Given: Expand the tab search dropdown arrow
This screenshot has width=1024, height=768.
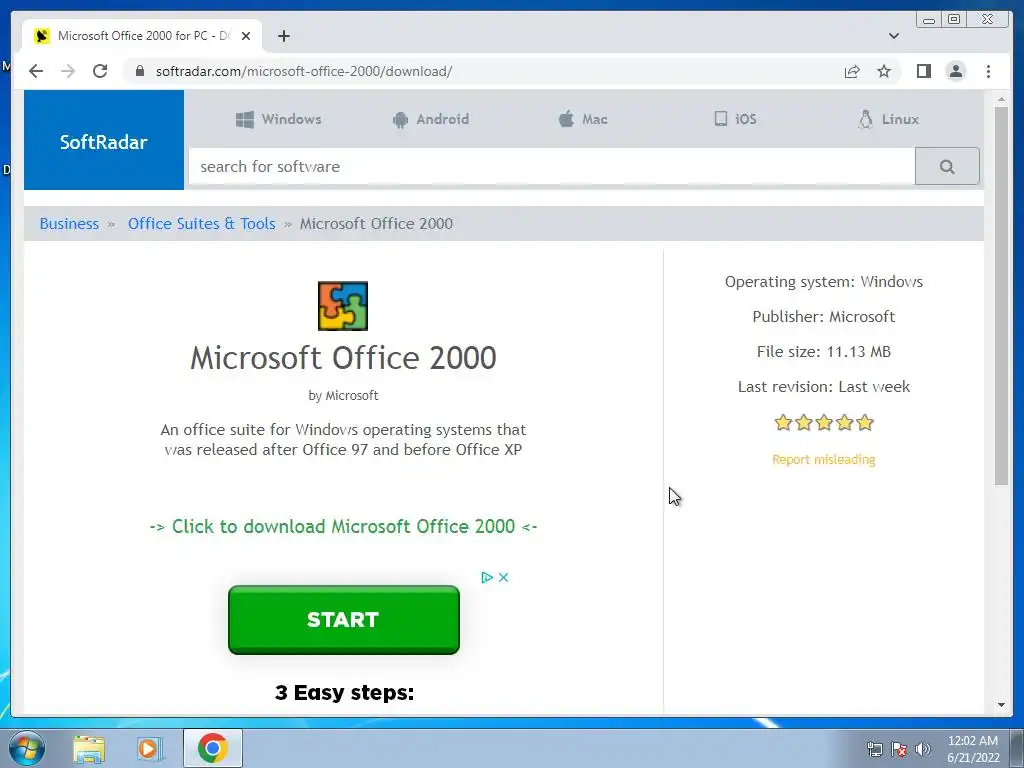Looking at the screenshot, I should pos(893,36).
